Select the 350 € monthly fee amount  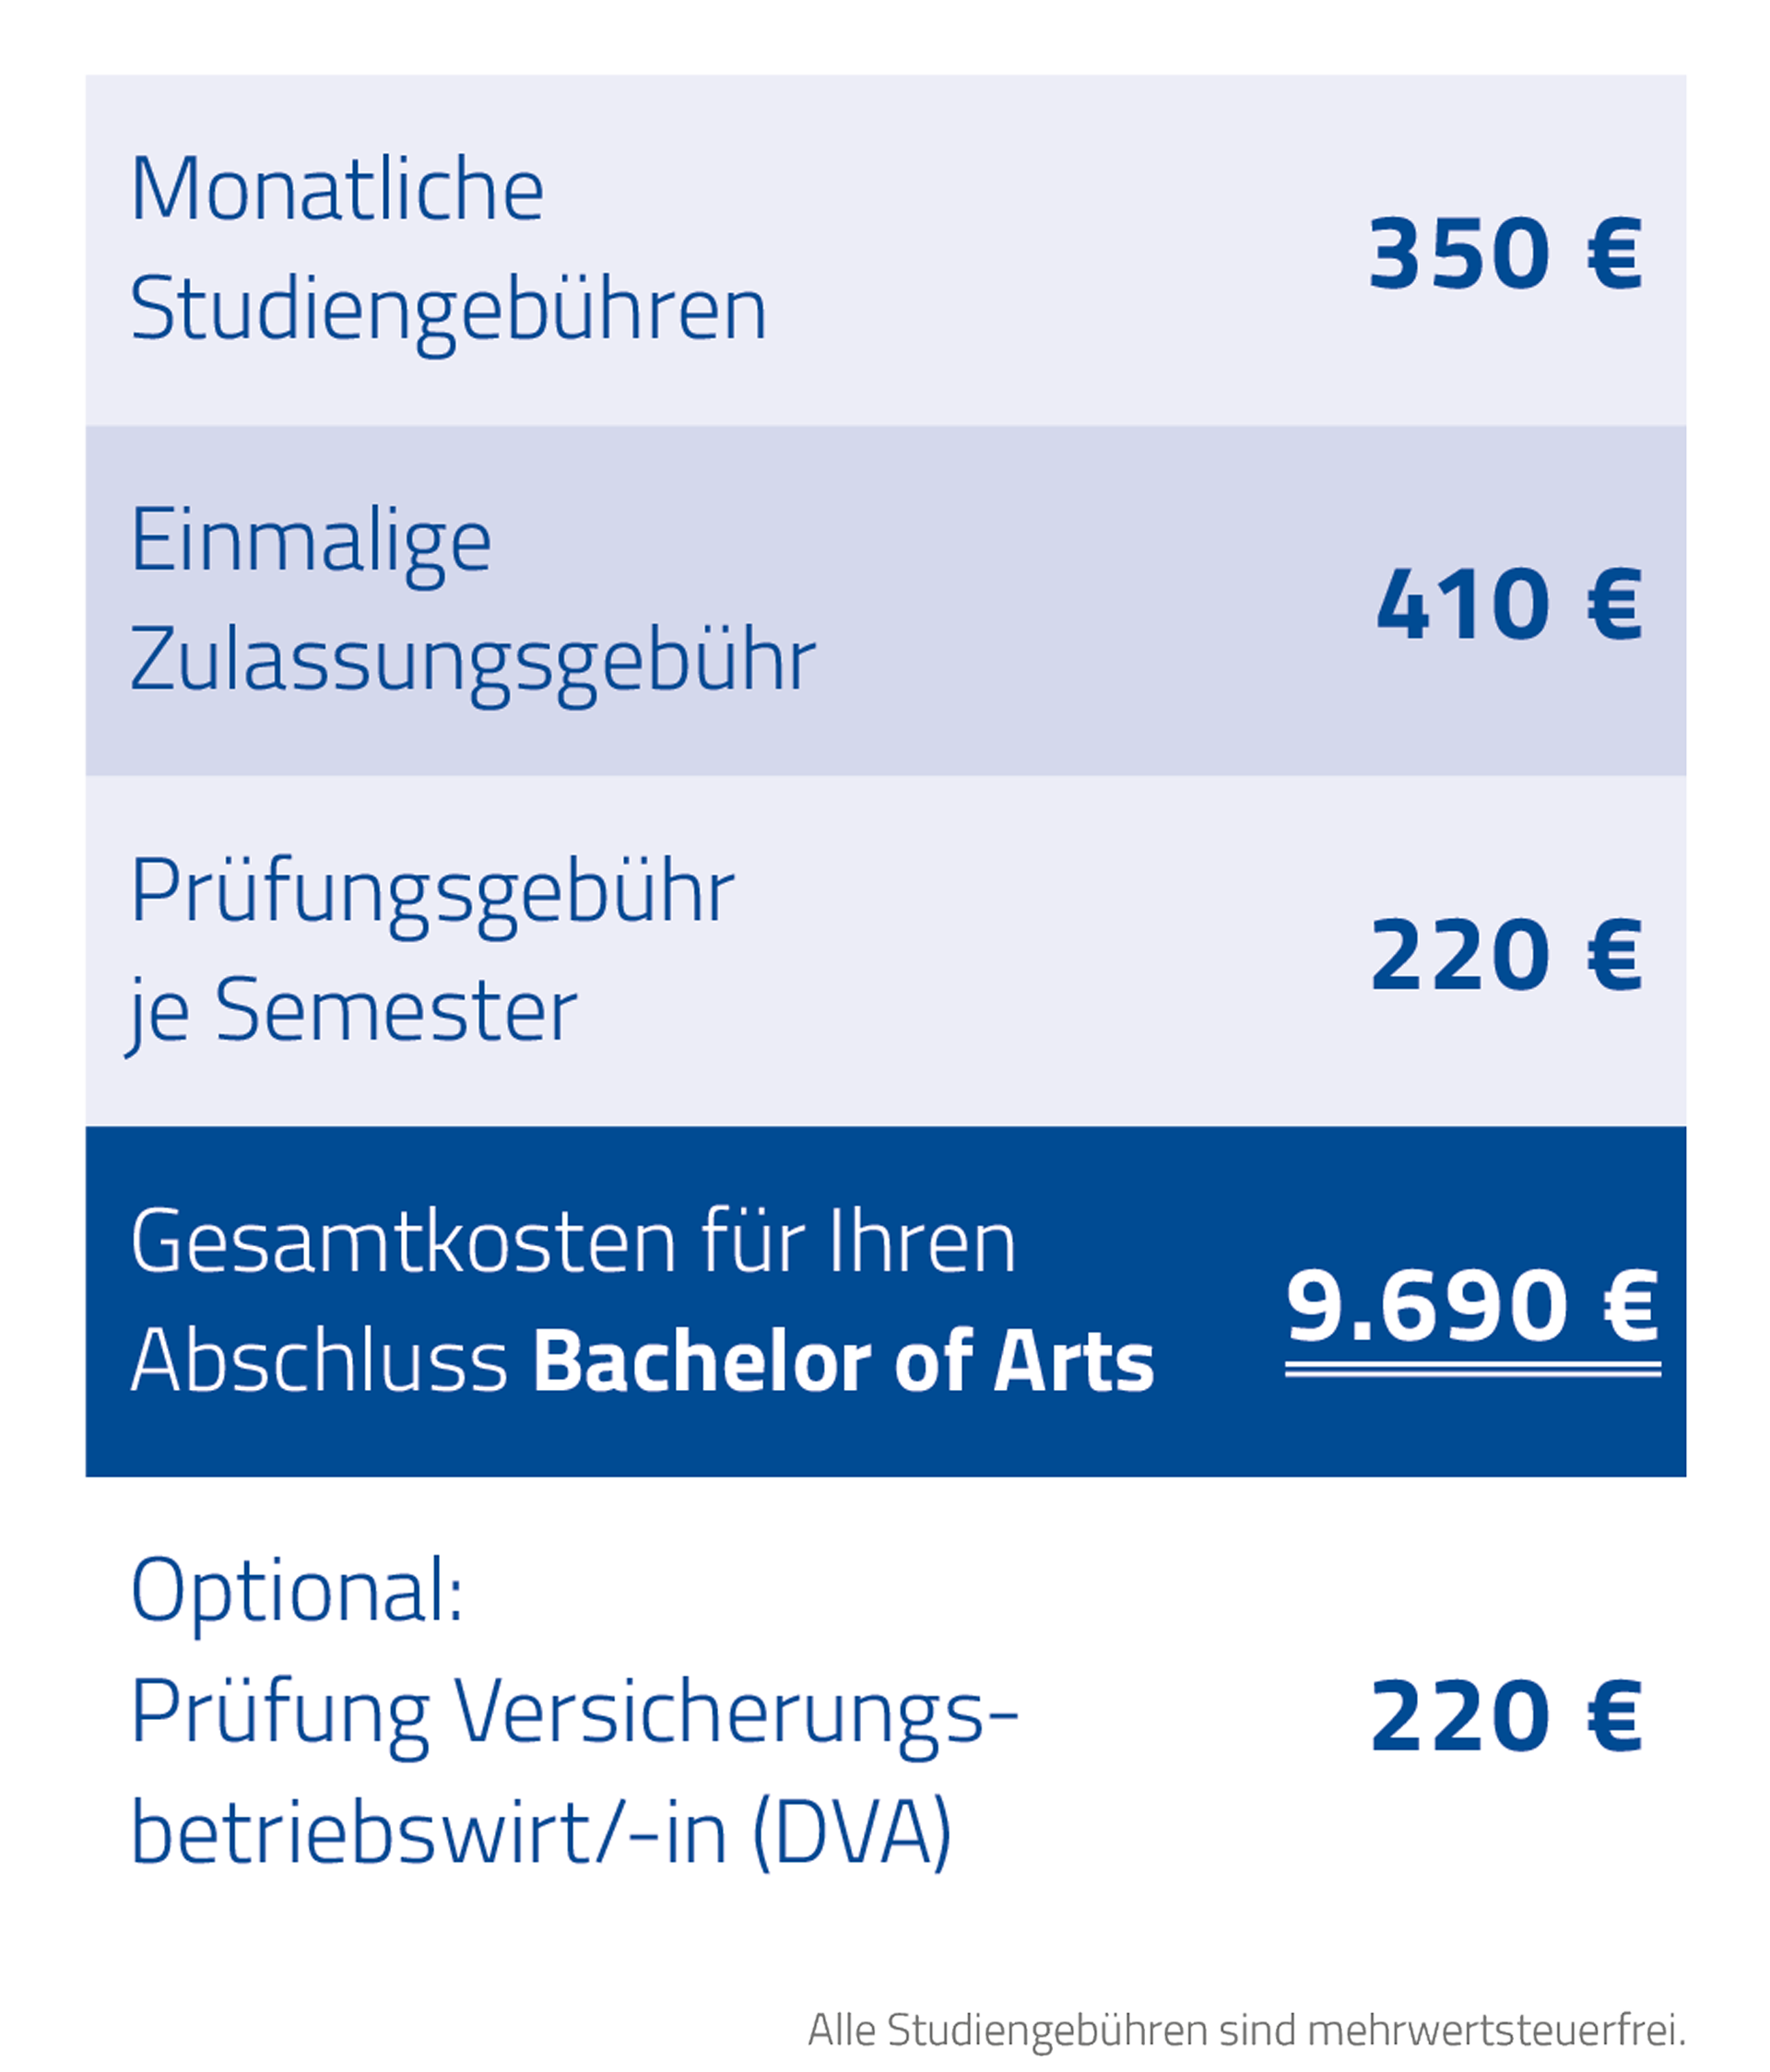click(x=1505, y=254)
